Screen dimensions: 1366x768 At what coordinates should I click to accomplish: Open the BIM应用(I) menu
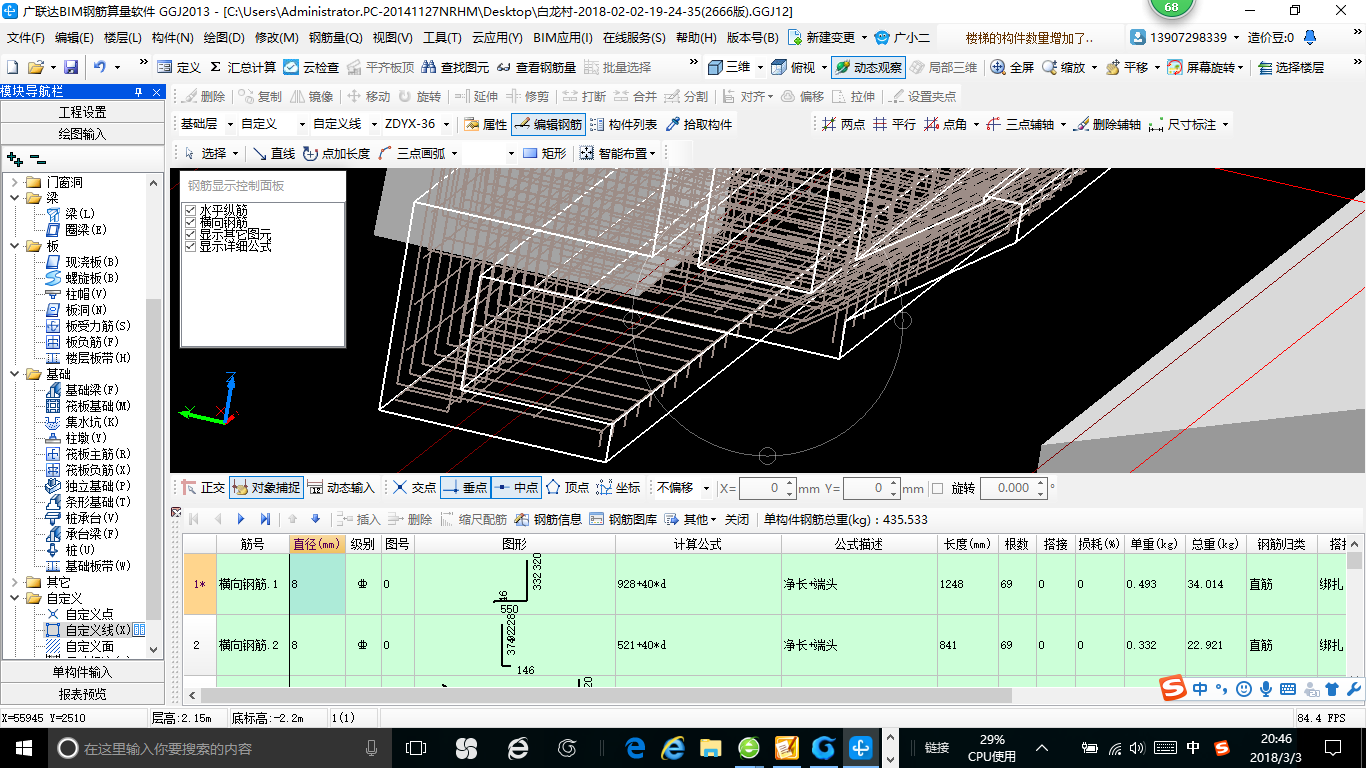(562, 38)
